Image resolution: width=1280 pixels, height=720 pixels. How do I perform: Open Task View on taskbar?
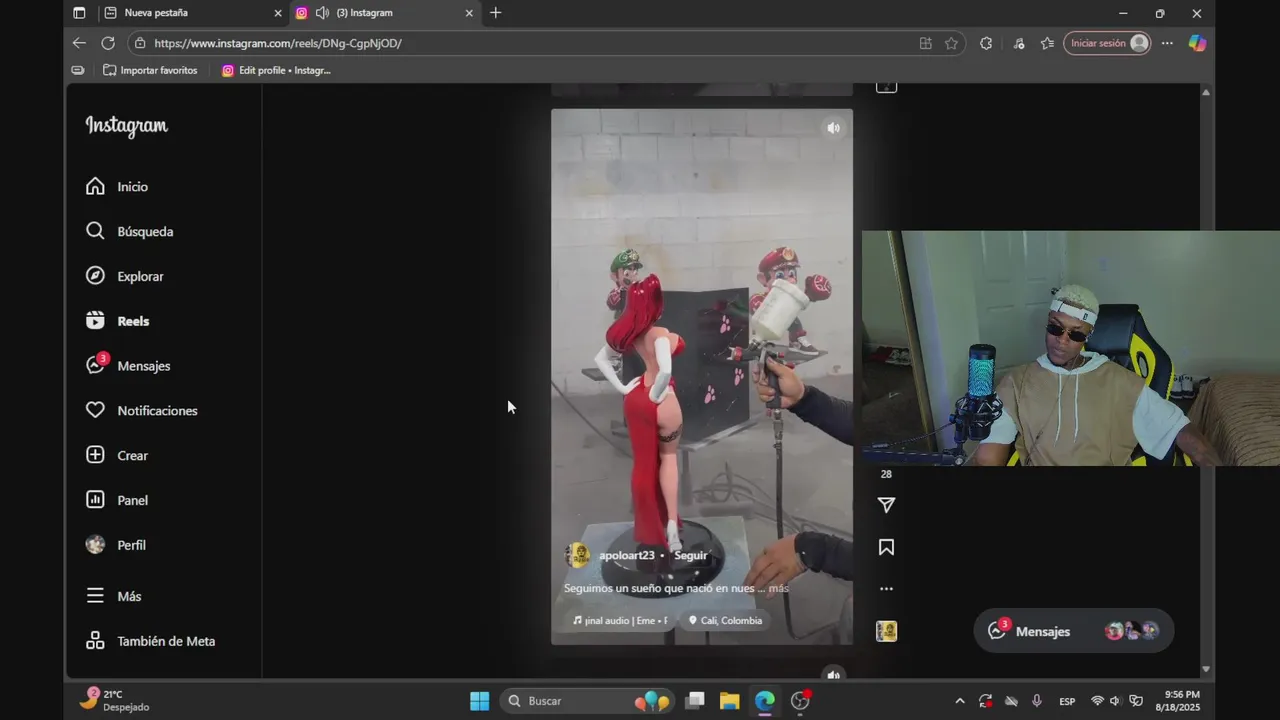click(695, 701)
